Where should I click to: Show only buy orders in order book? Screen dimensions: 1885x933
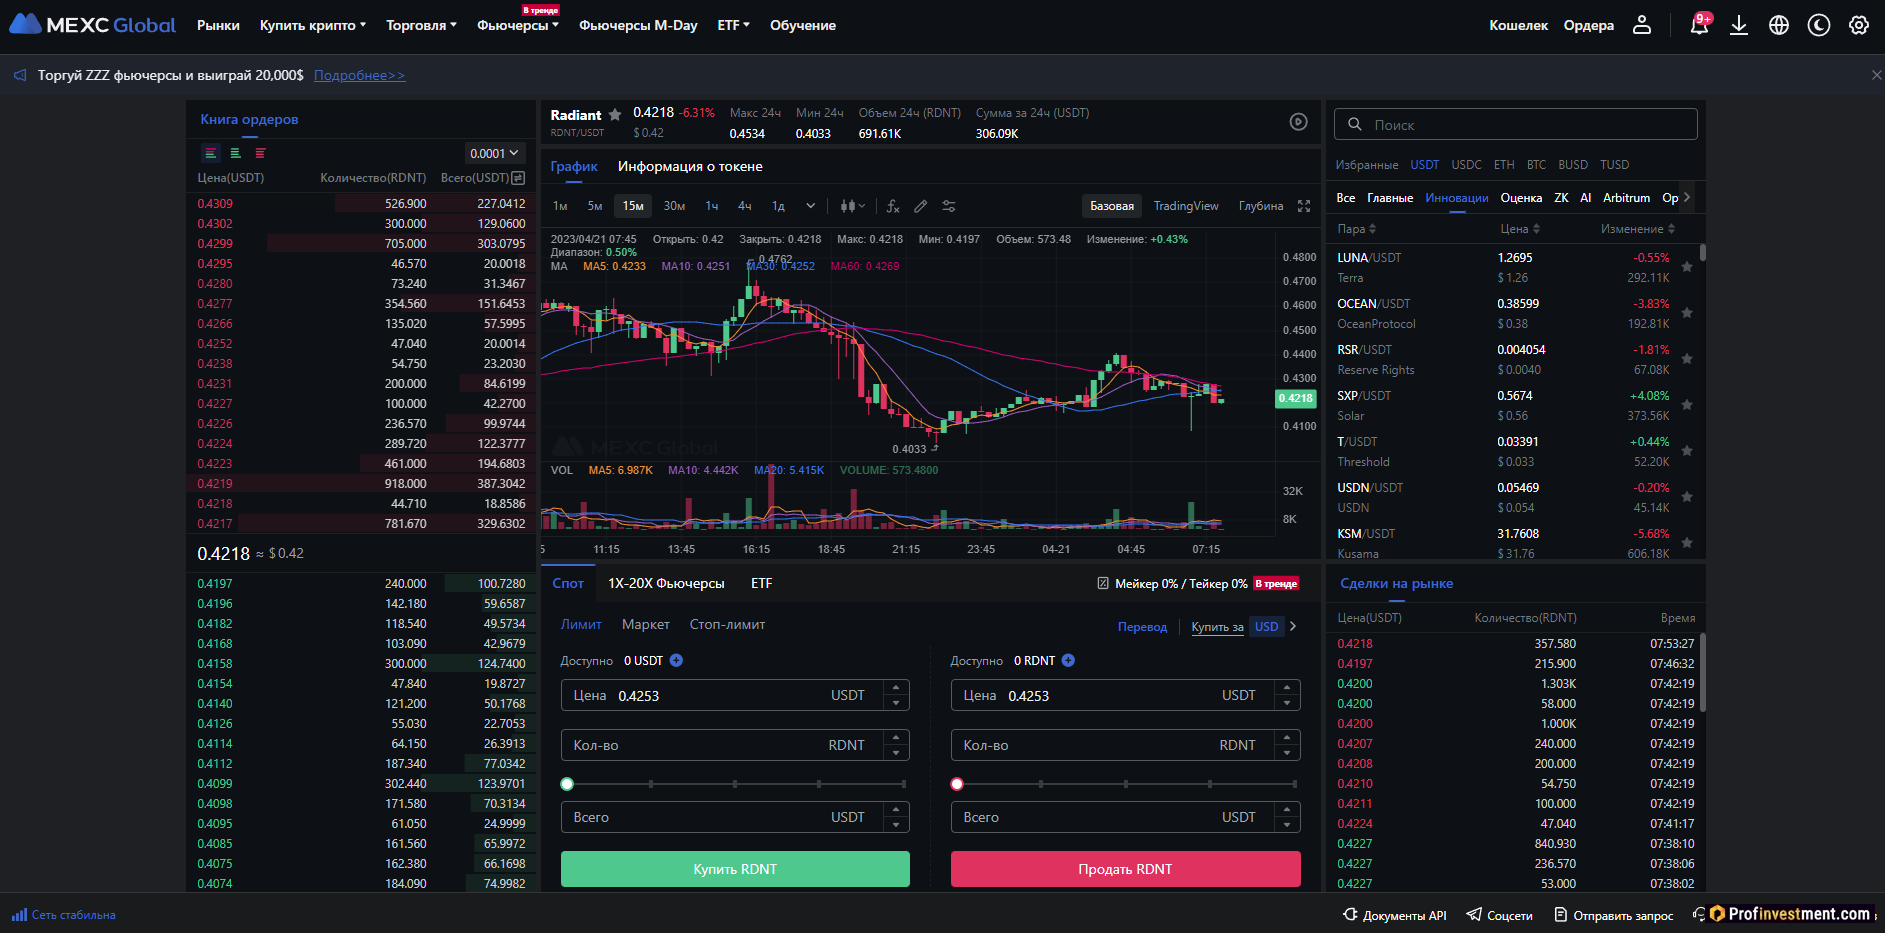coord(236,153)
